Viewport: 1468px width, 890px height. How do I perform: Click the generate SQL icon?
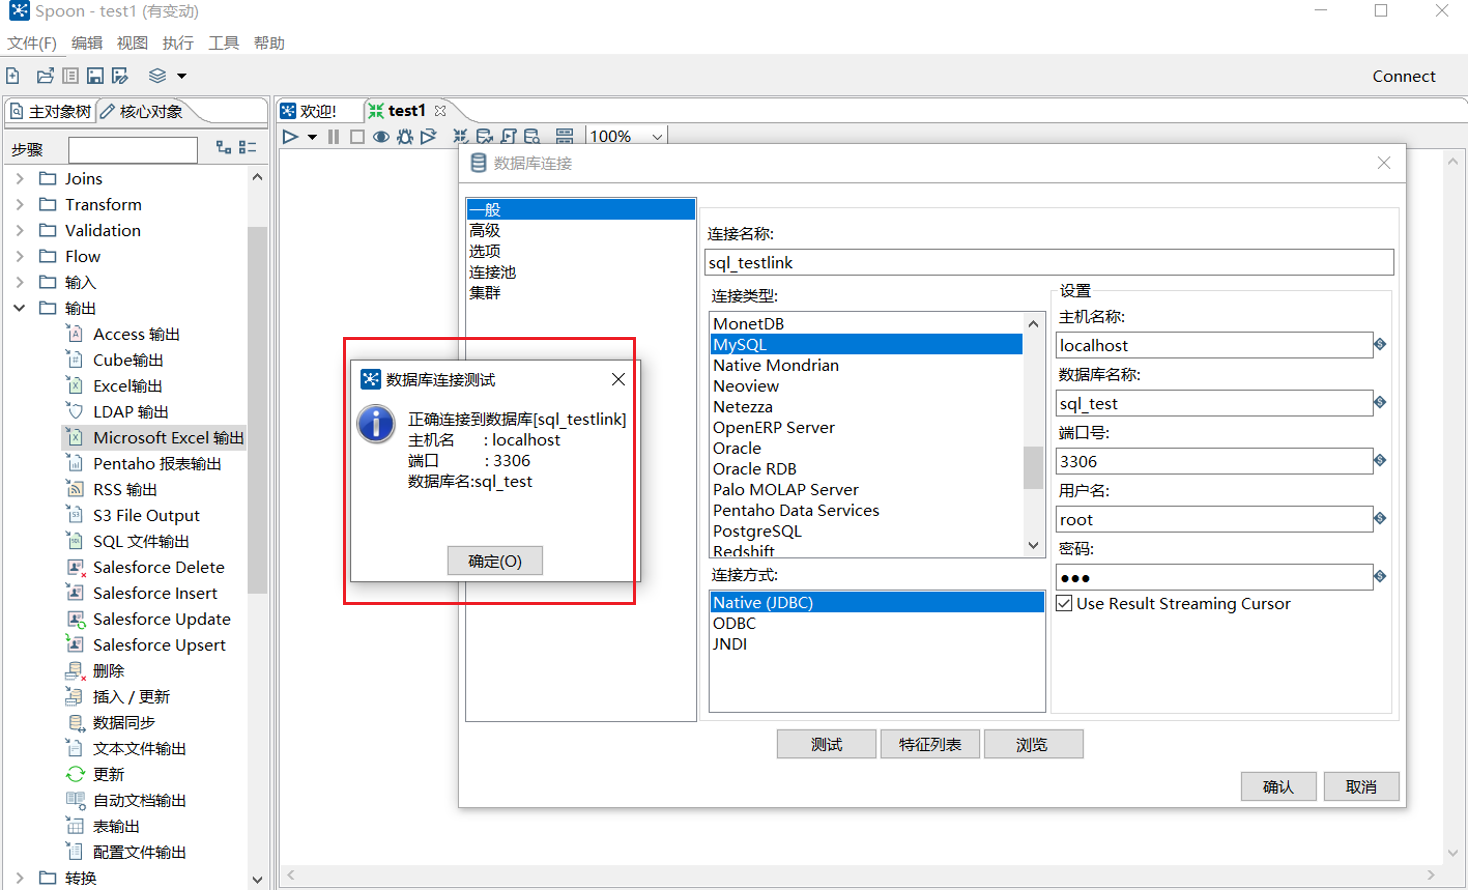(x=509, y=137)
